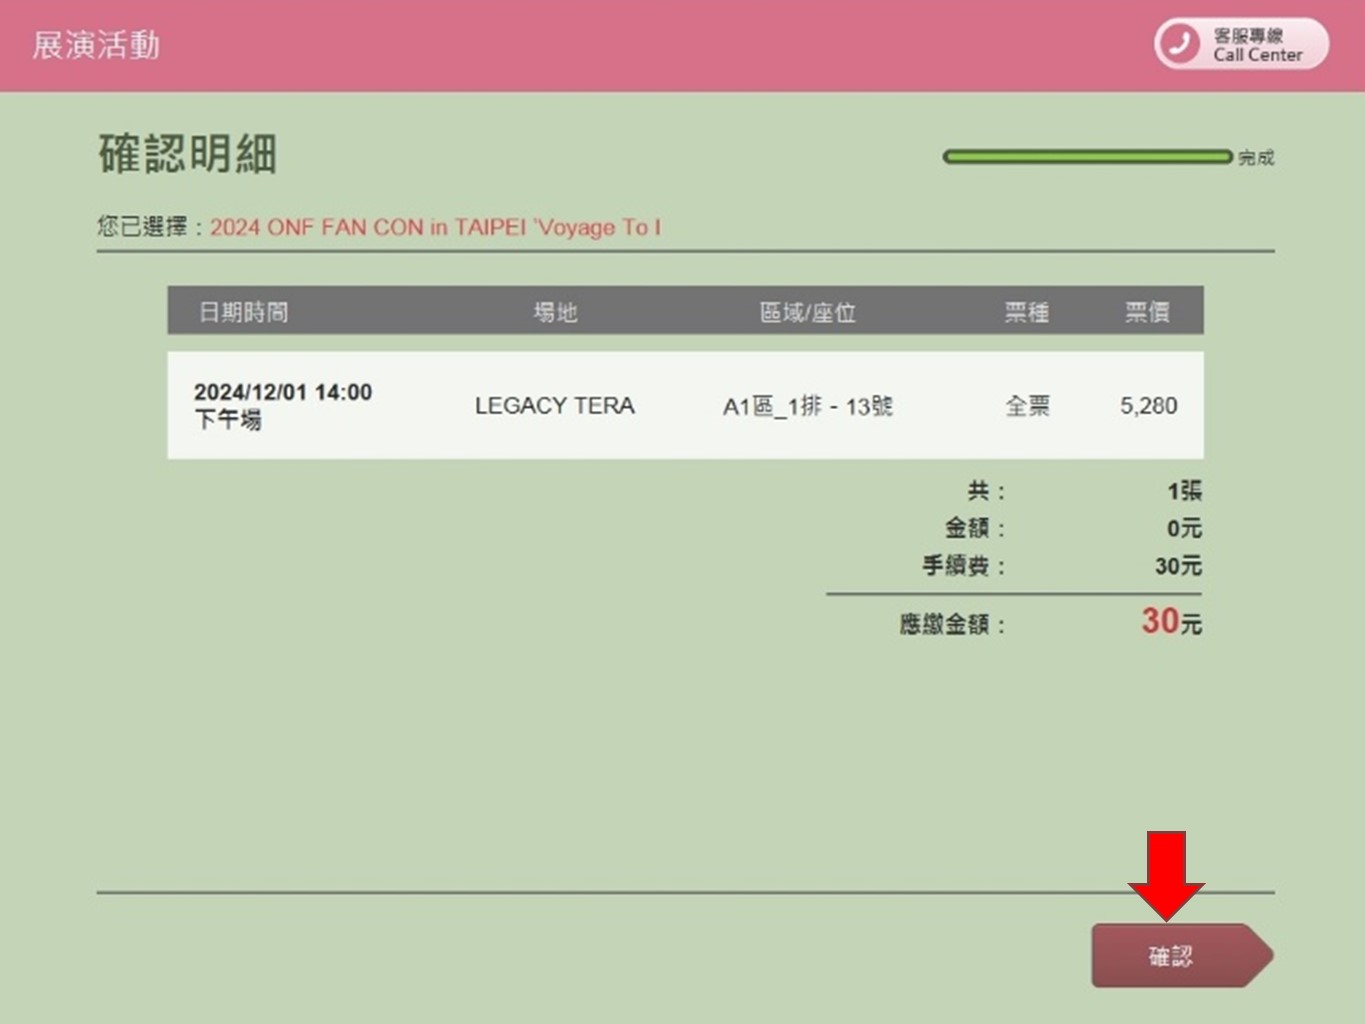1365x1024 pixels.
Task: Click the phone icon in Call Center button
Action: [1181, 44]
